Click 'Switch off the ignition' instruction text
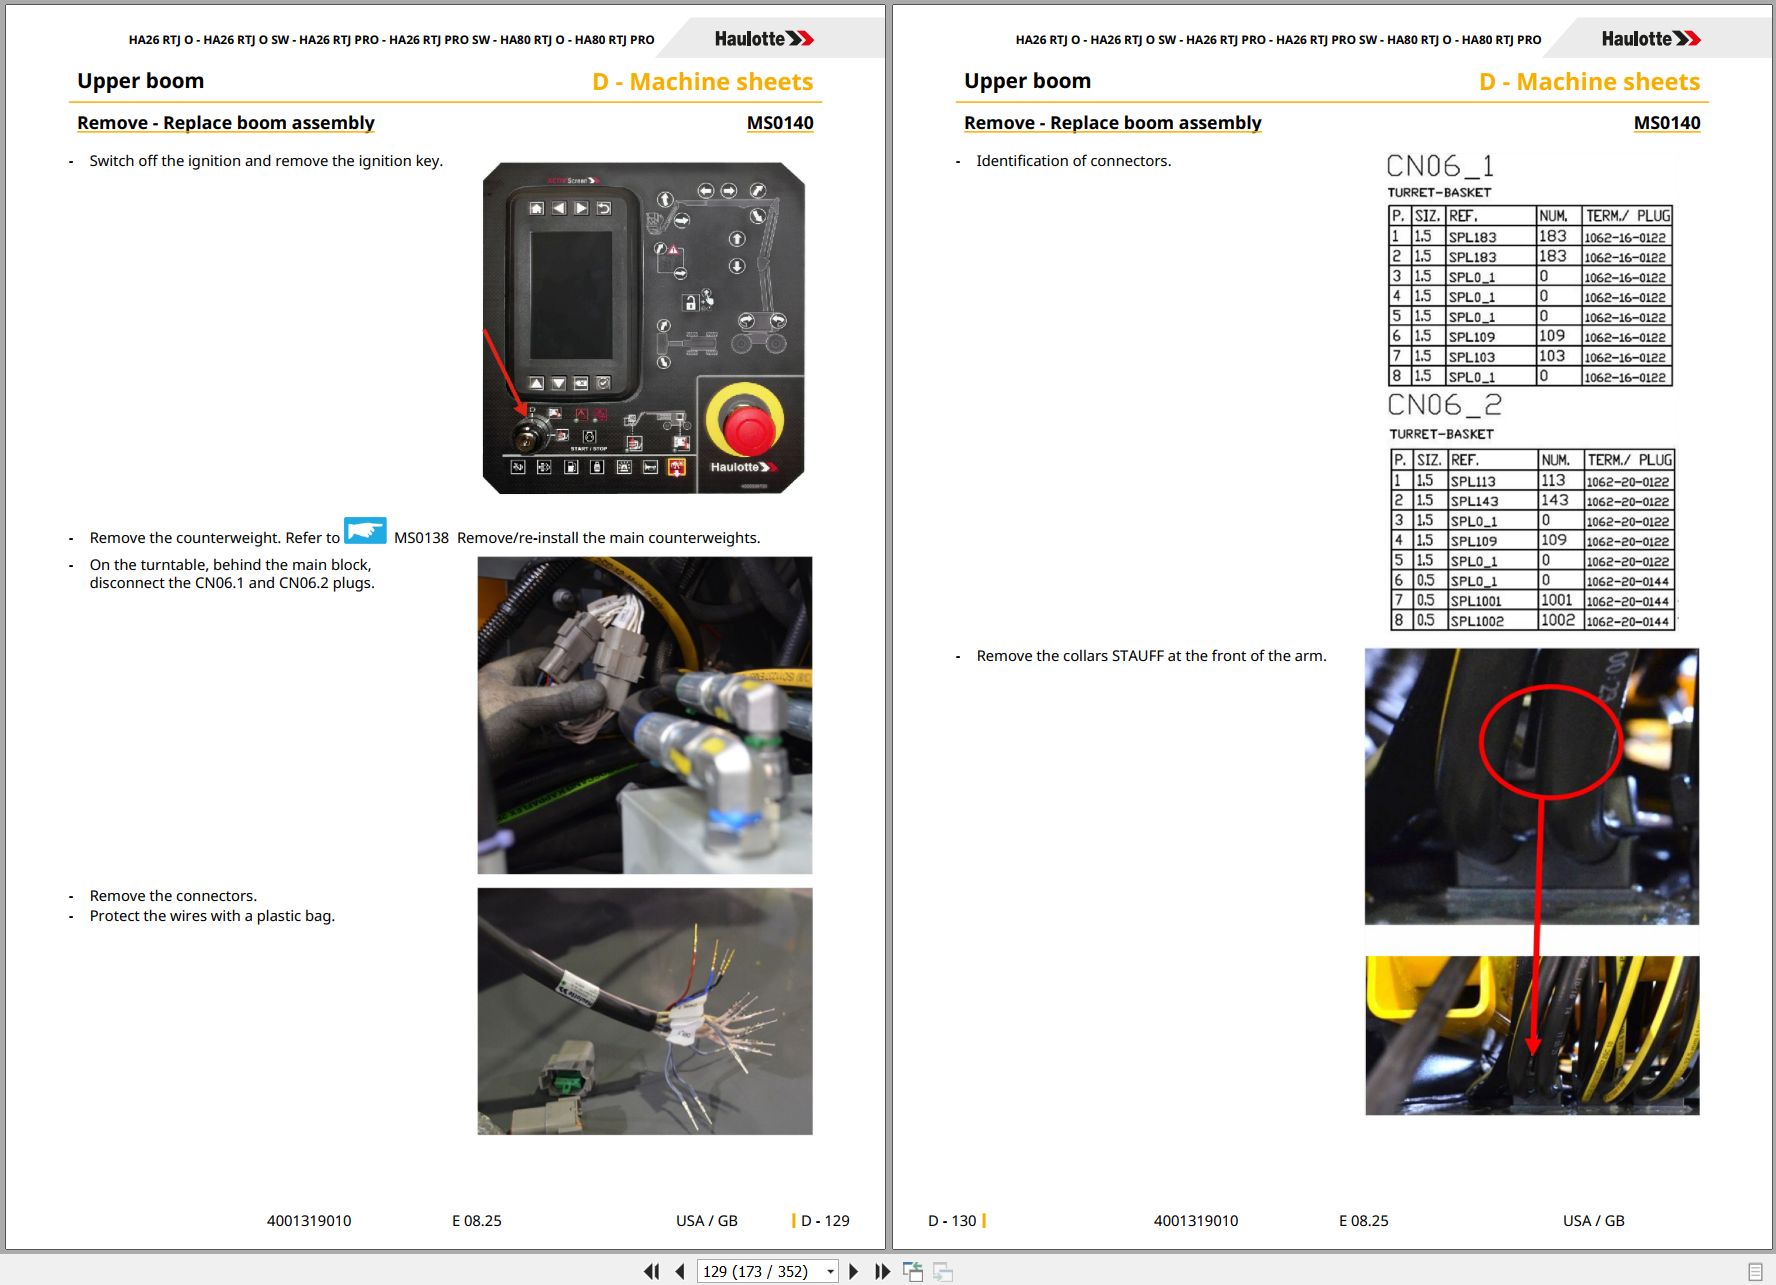This screenshot has width=1776, height=1285. (266, 161)
